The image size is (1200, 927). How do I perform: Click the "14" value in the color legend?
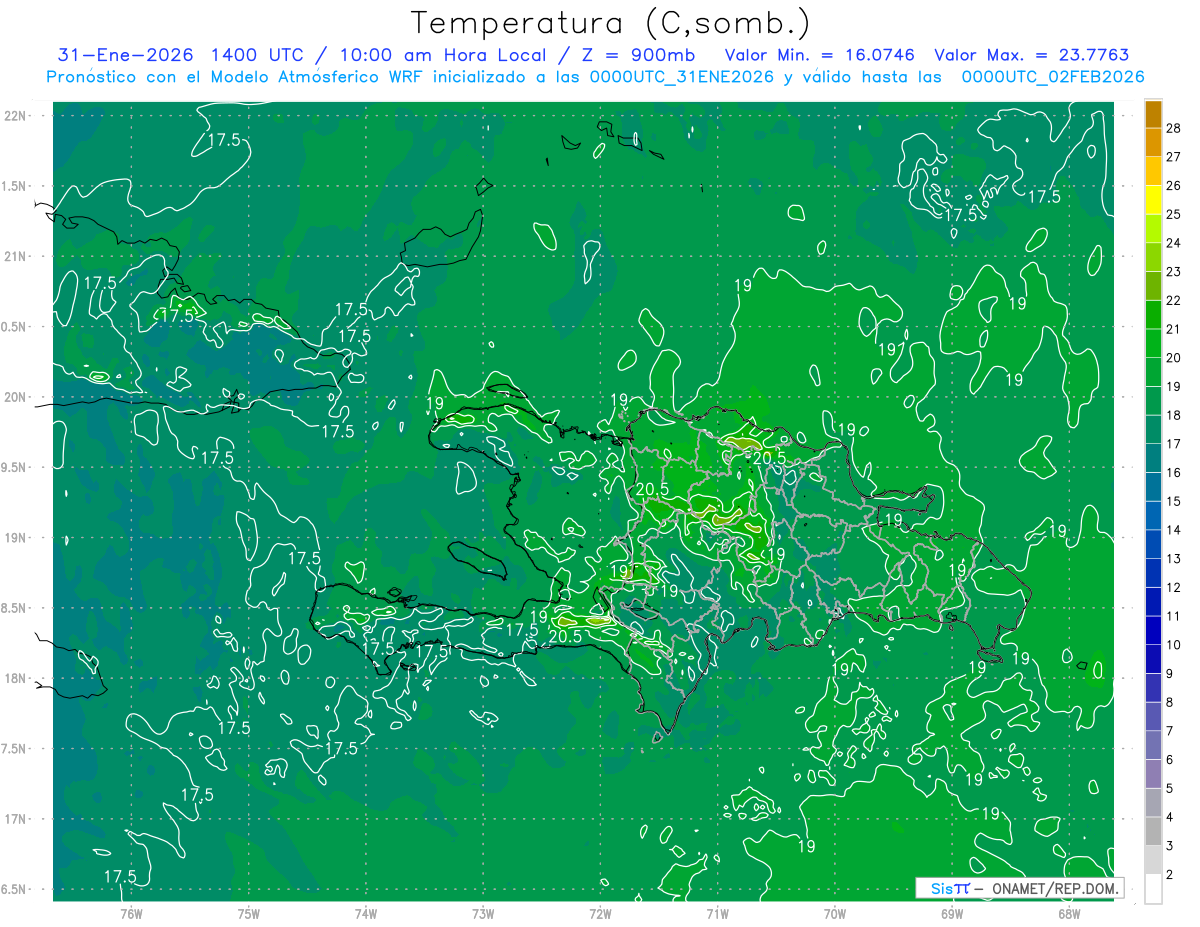[x=1173, y=530]
